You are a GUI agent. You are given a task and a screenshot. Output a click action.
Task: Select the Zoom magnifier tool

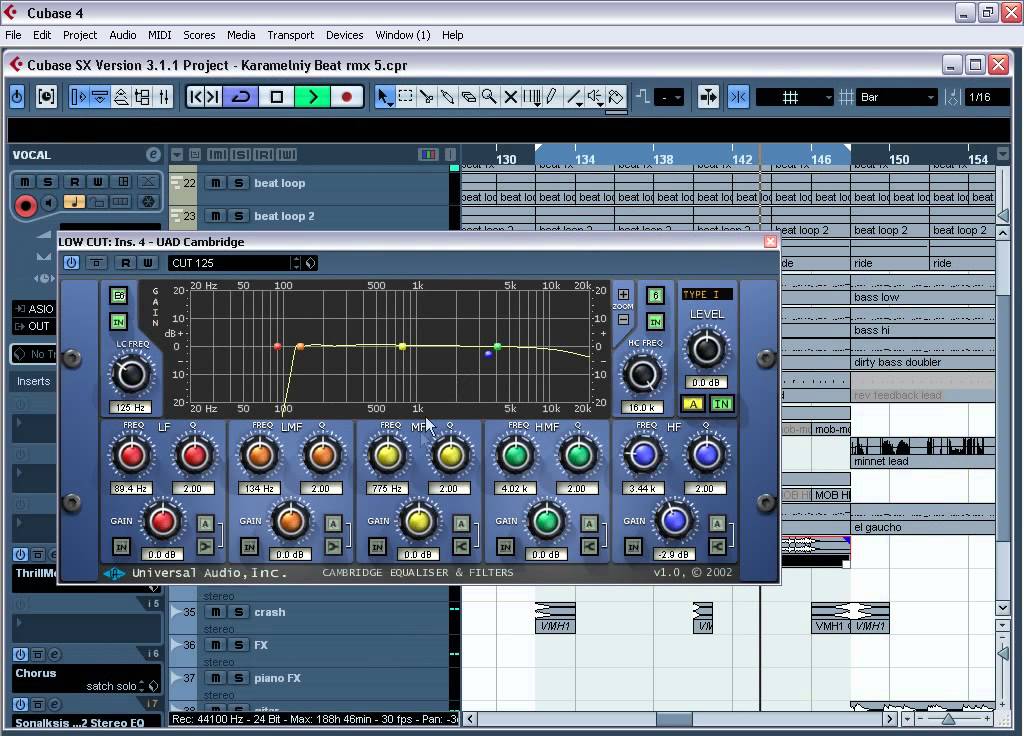pyautogui.click(x=489, y=97)
